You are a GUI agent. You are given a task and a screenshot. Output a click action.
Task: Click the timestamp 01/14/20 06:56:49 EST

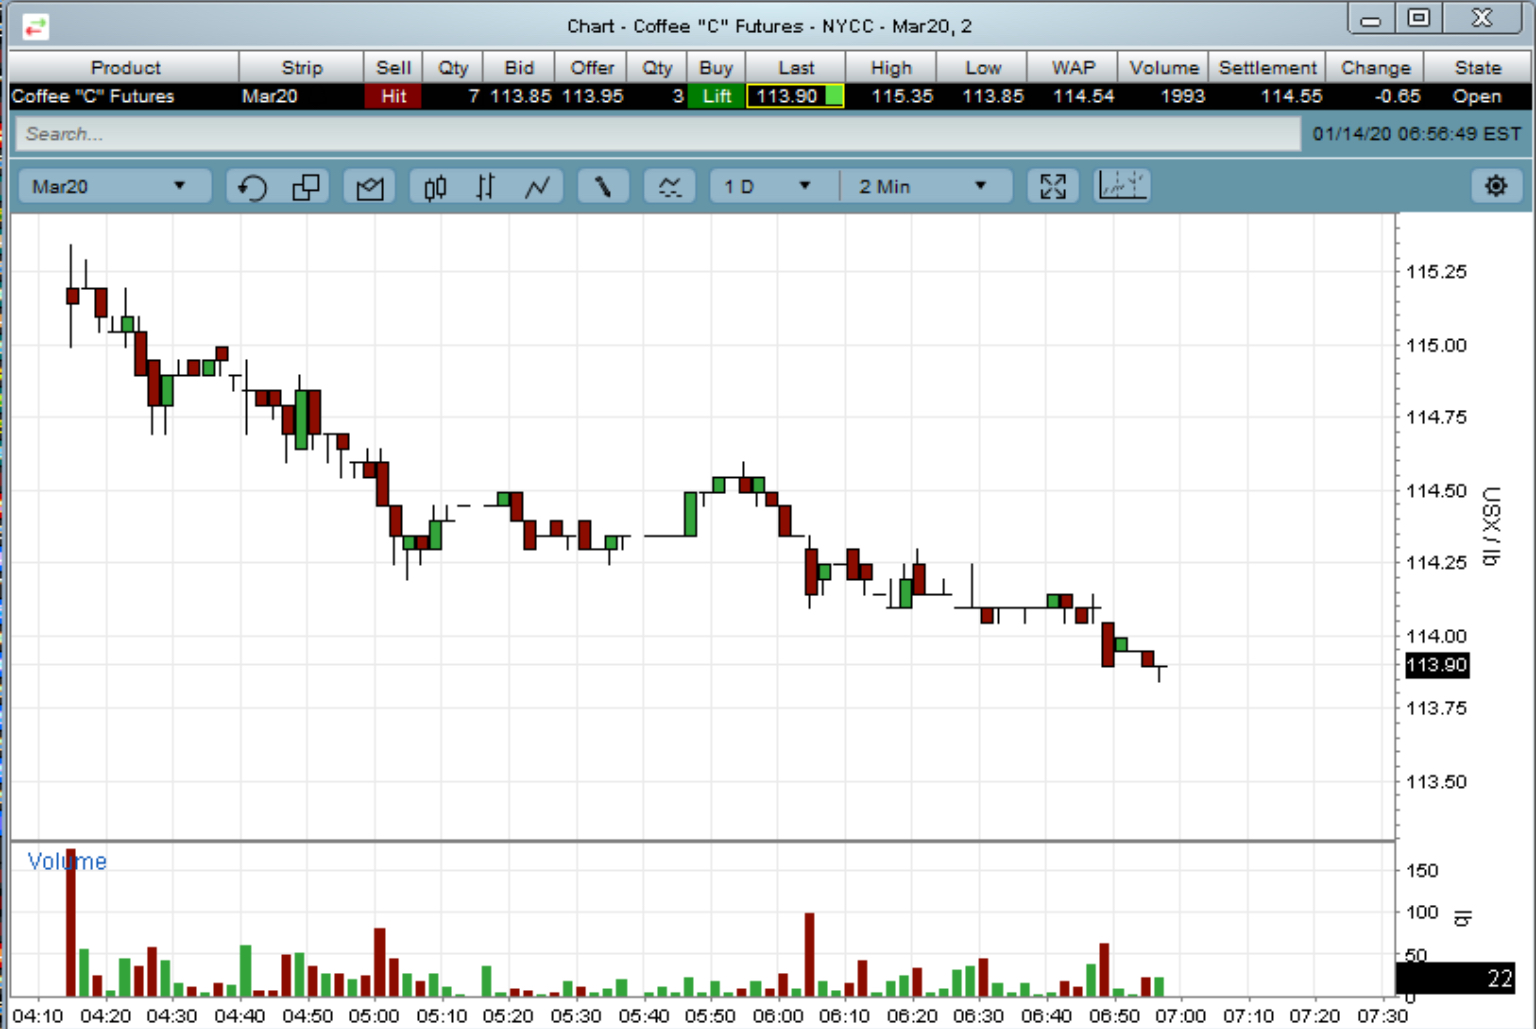(x=1417, y=134)
